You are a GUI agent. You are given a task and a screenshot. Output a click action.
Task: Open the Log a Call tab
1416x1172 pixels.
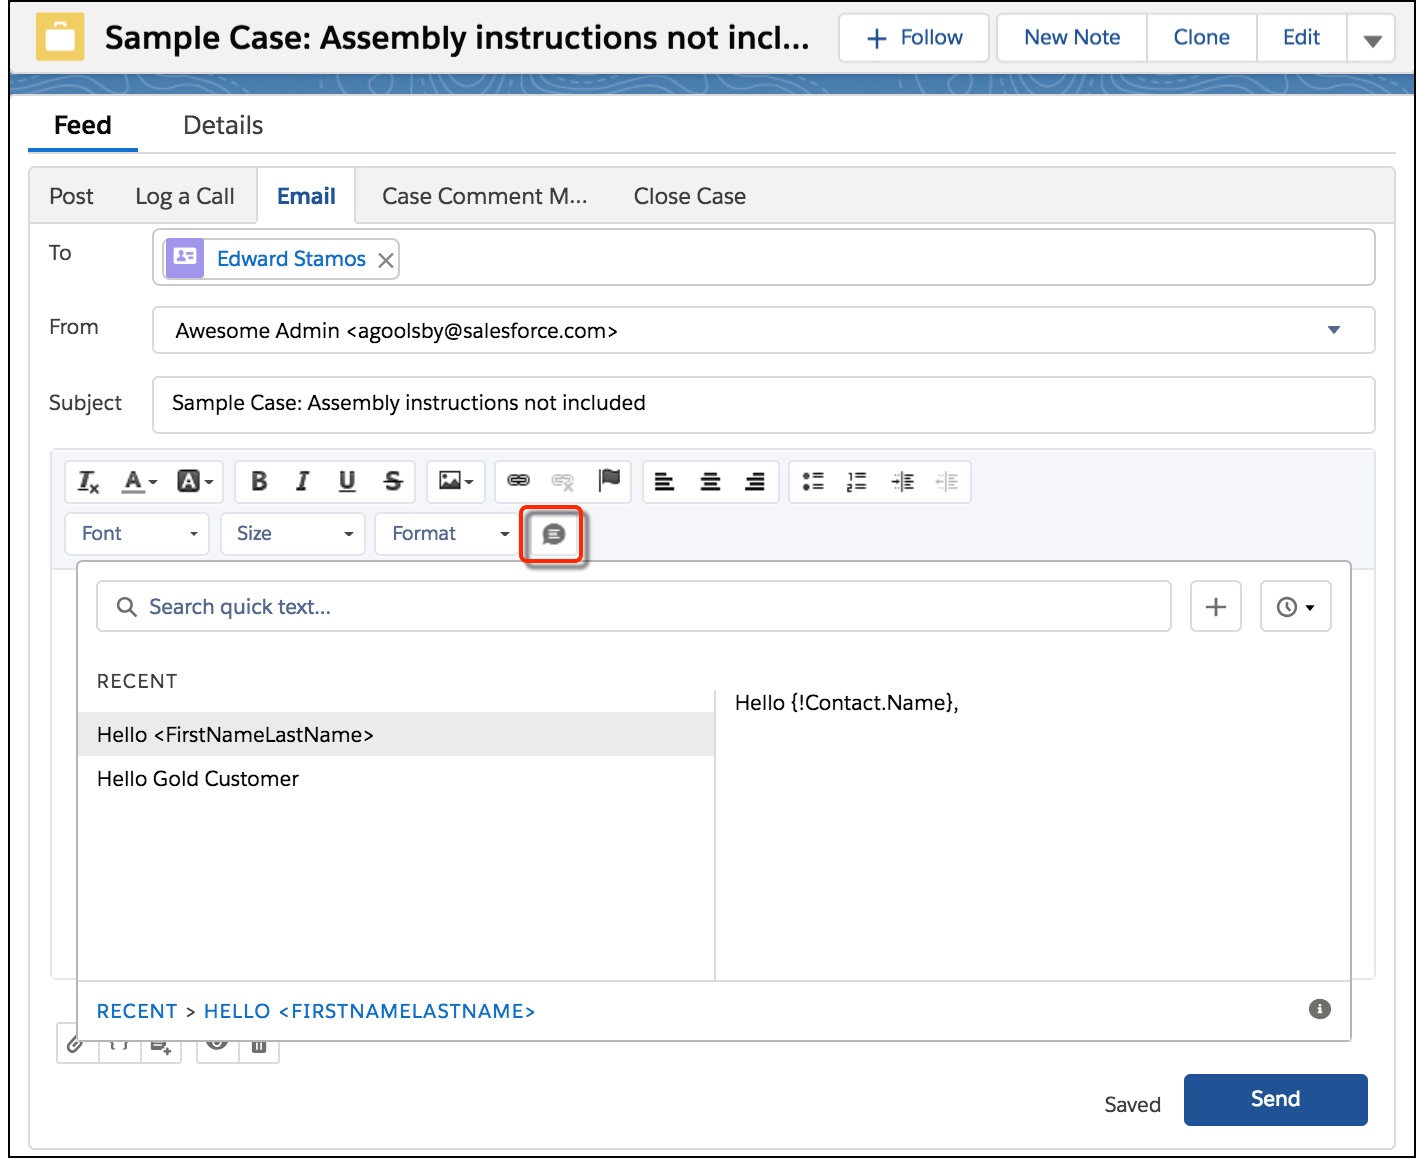[185, 197]
